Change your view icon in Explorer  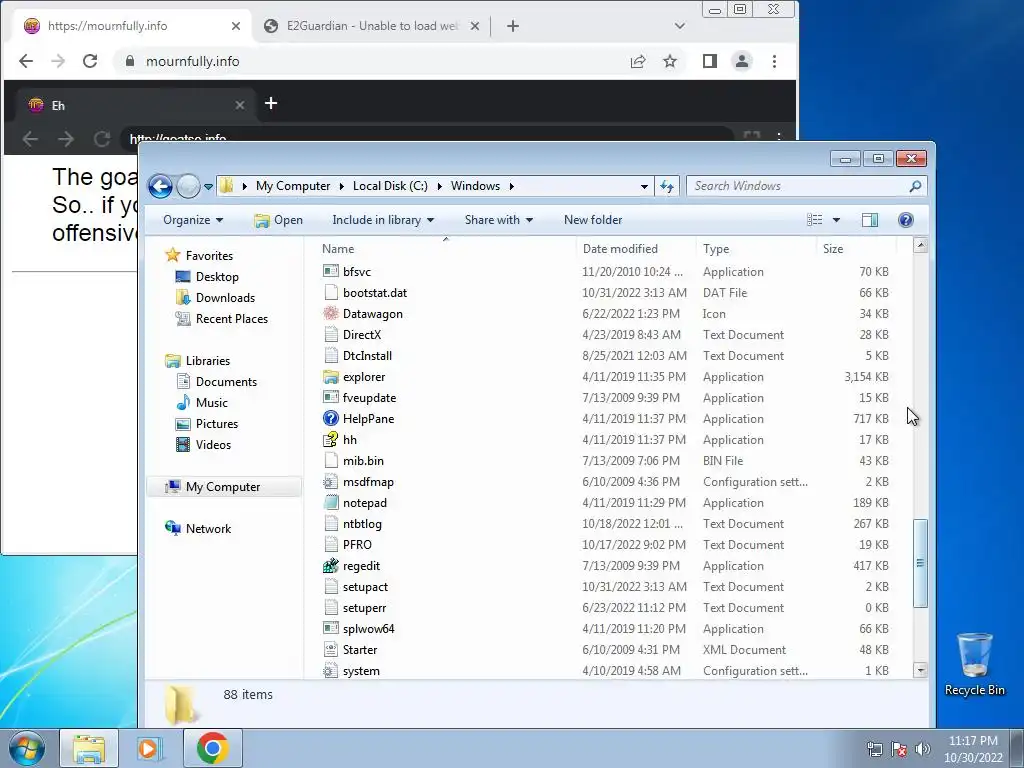(x=814, y=220)
